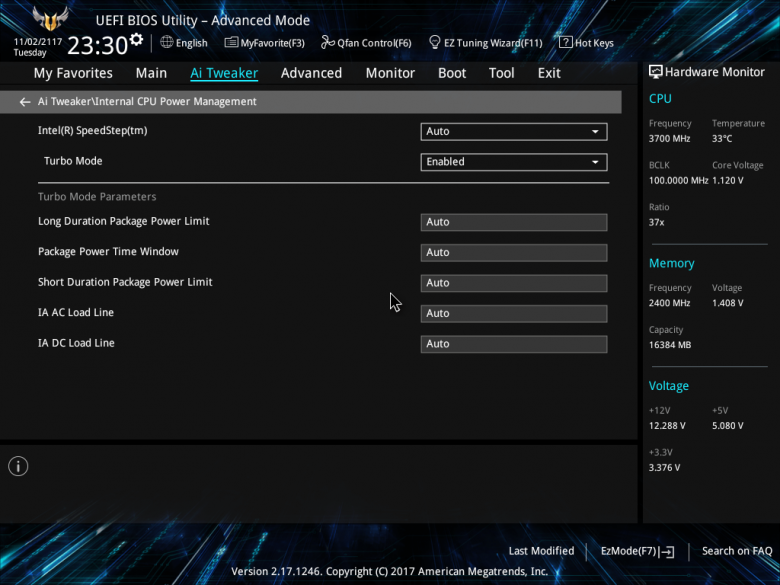Viewport: 780px width, 585px height.
Task: Click the IA AC Load Line label
Action: point(76,312)
